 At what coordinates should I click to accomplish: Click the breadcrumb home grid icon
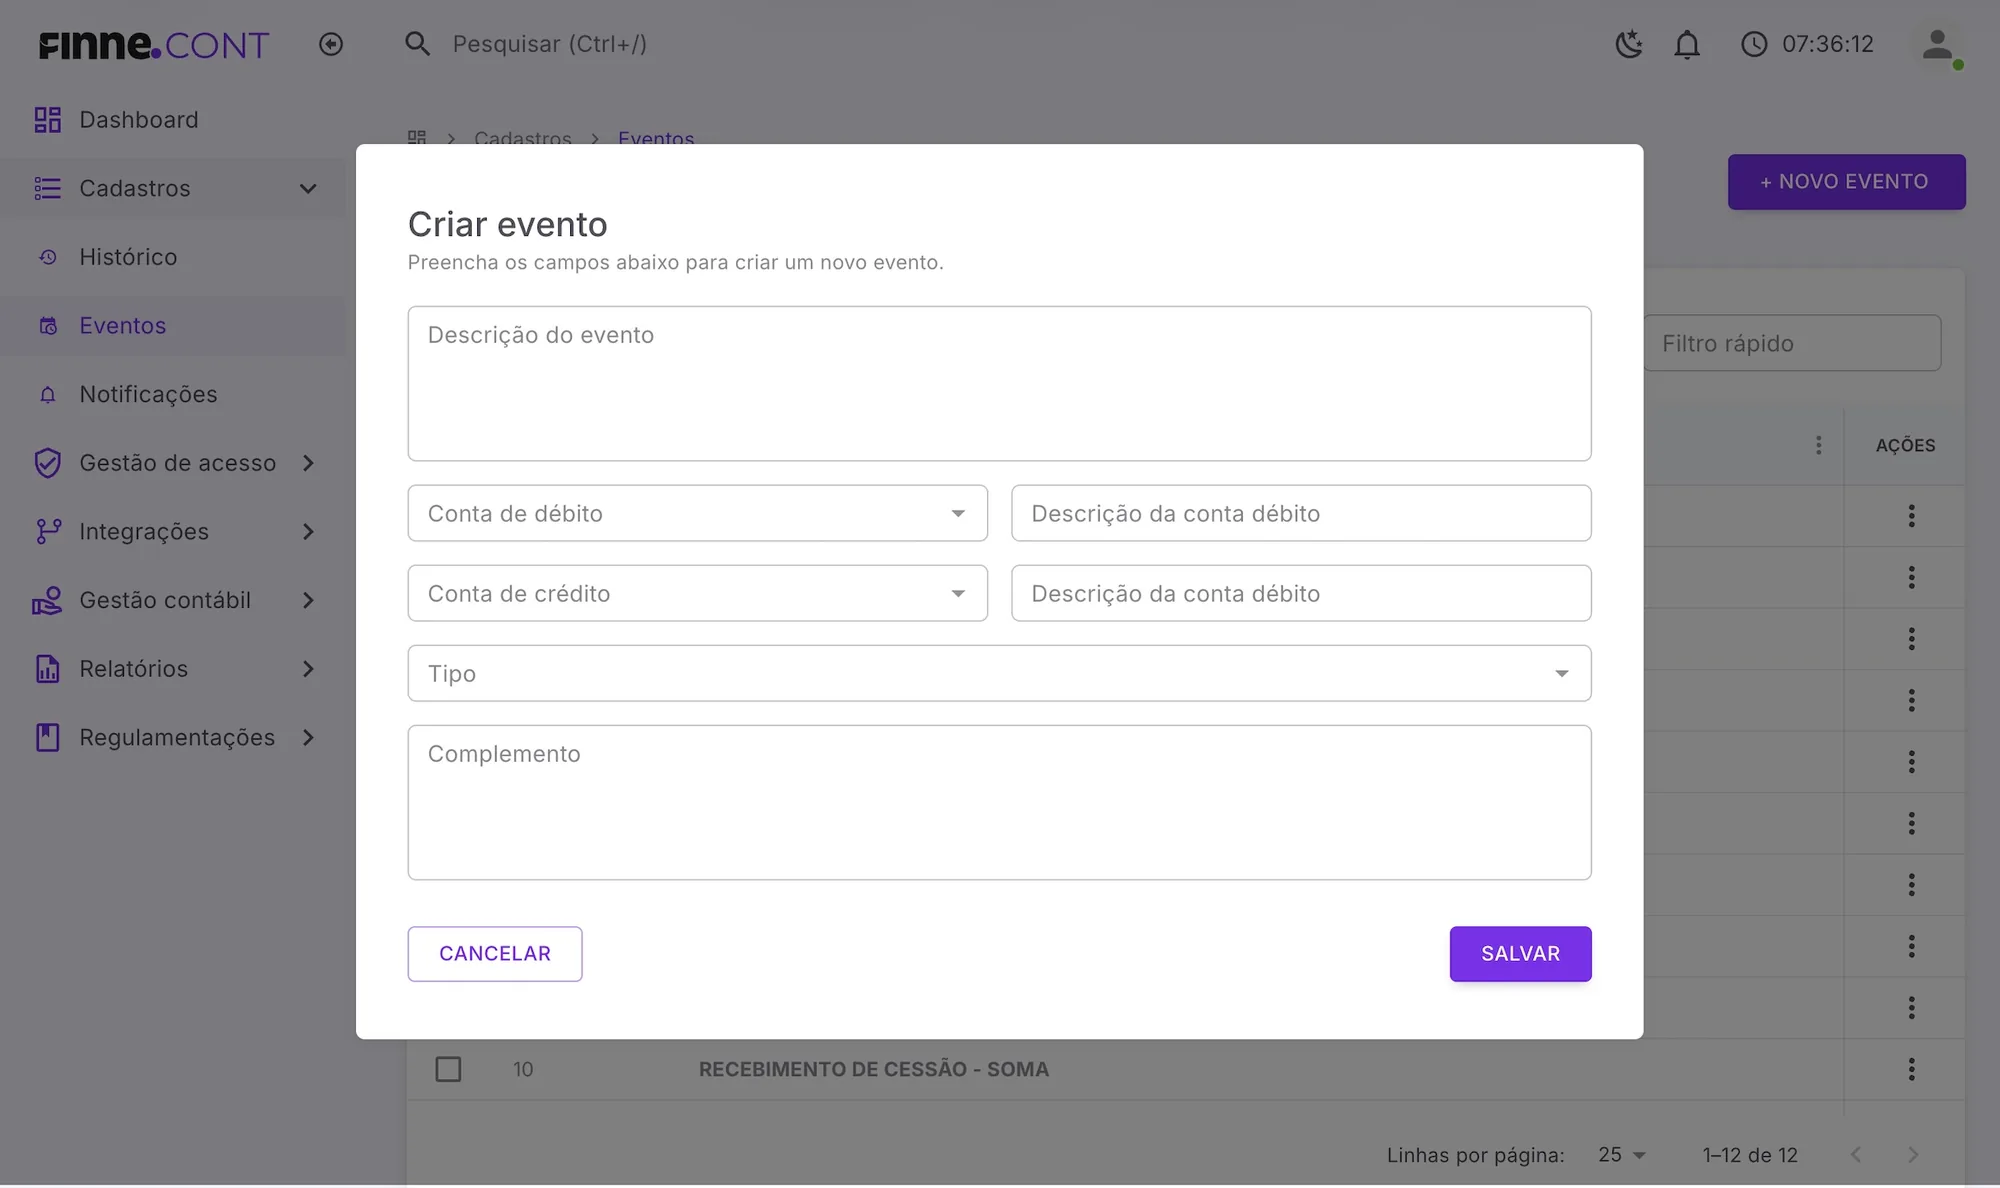tap(417, 137)
